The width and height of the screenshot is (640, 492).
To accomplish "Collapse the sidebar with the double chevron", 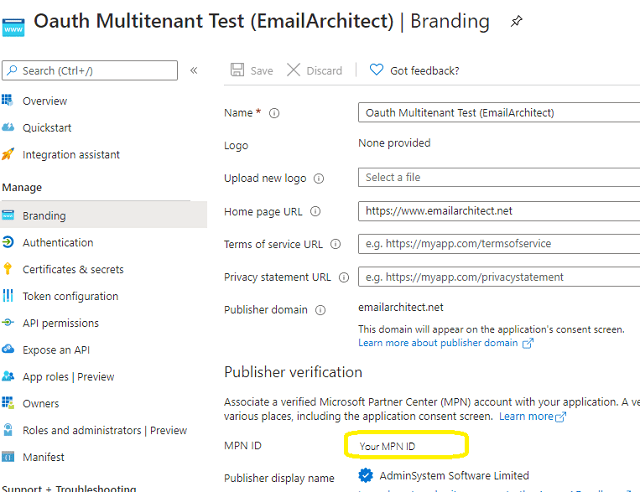I will coord(194,70).
